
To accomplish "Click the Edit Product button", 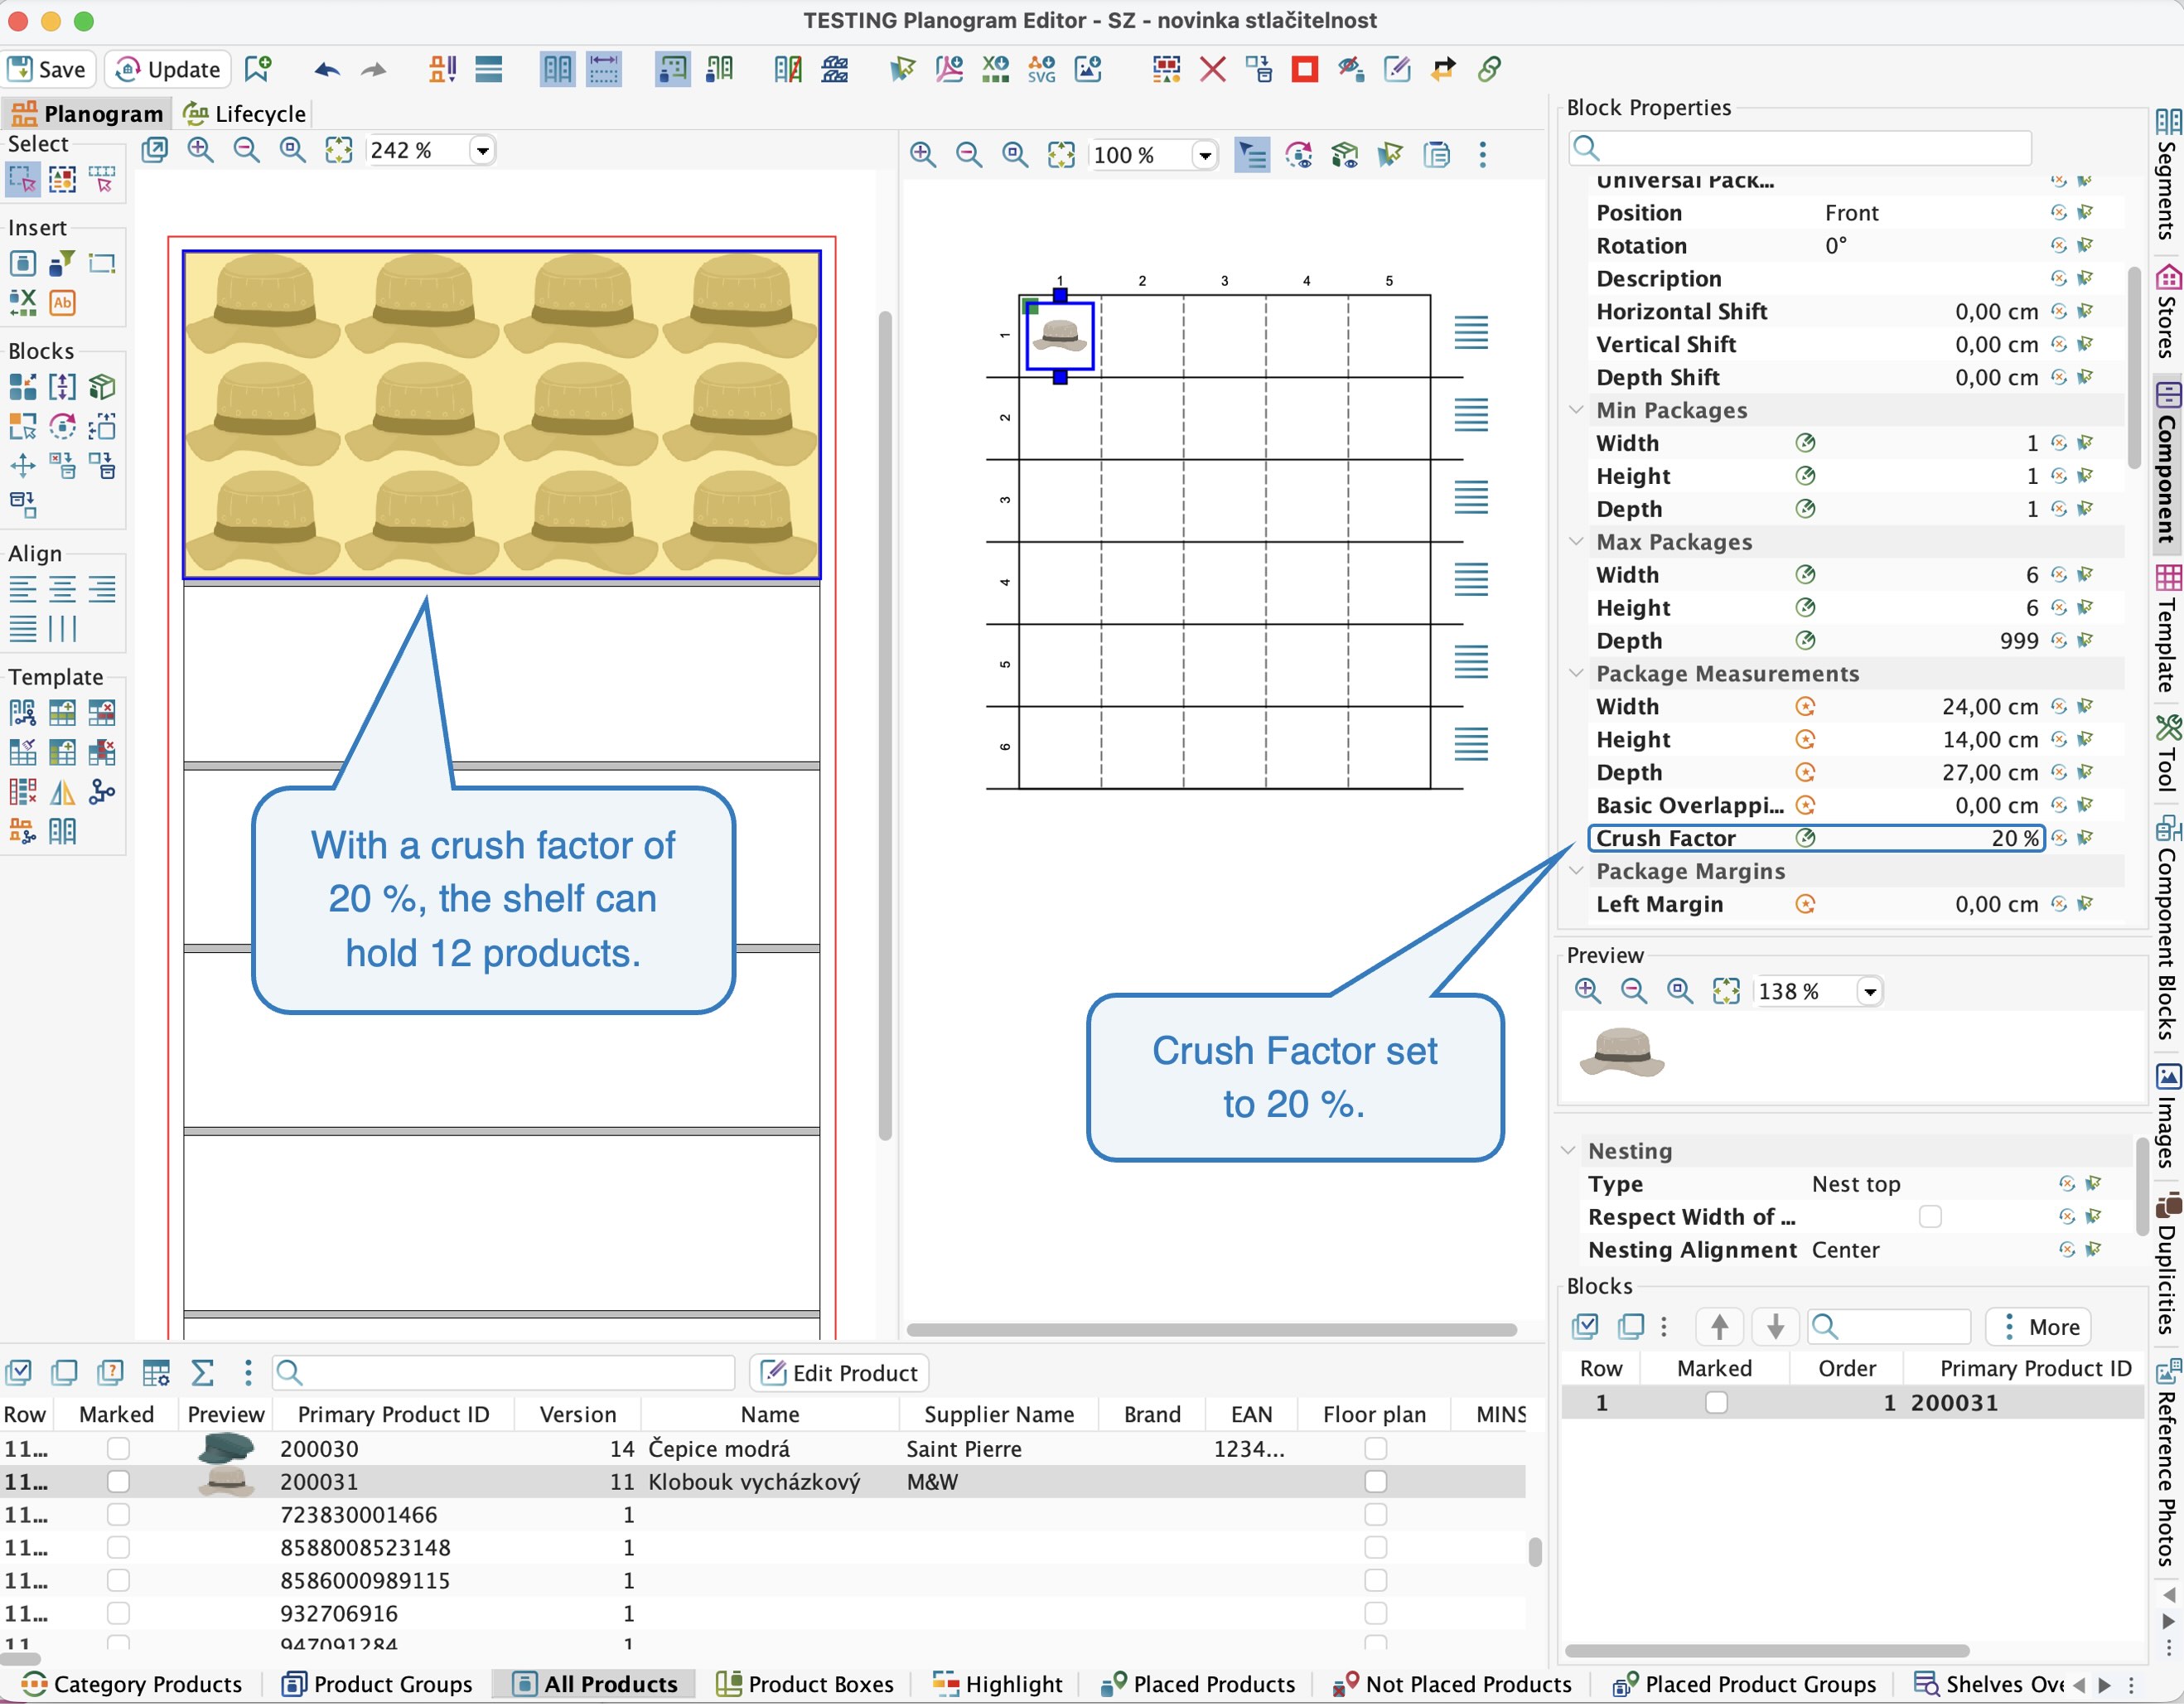I will (839, 1374).
